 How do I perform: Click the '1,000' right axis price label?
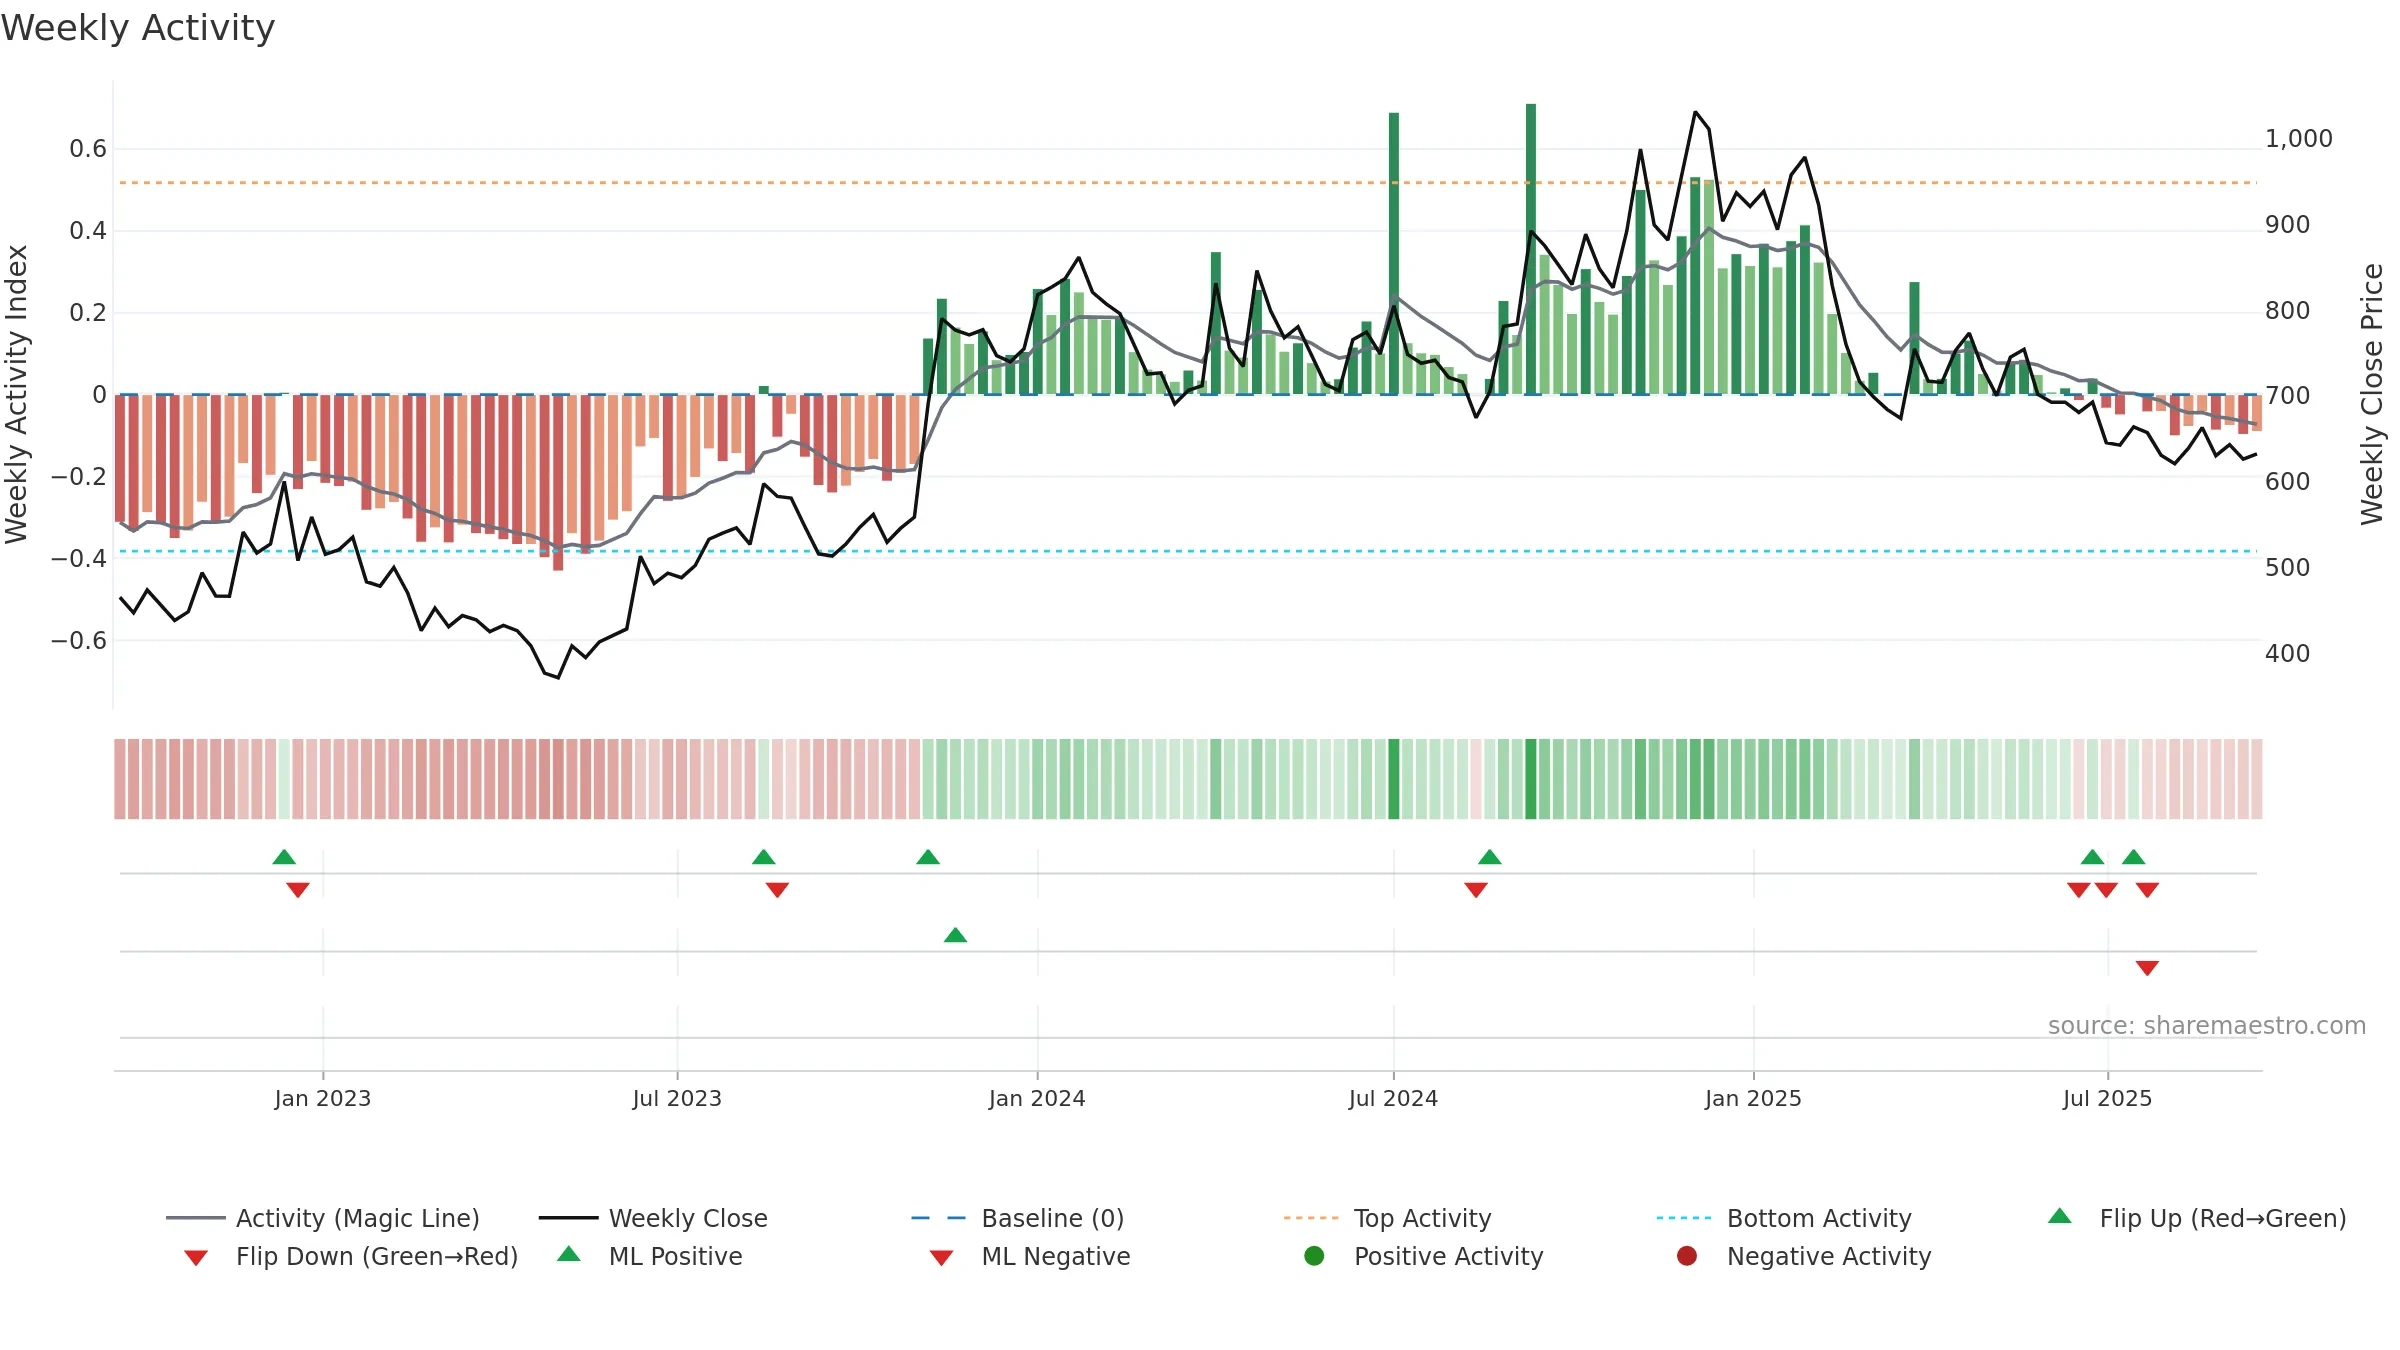[x=2298, y=139]
